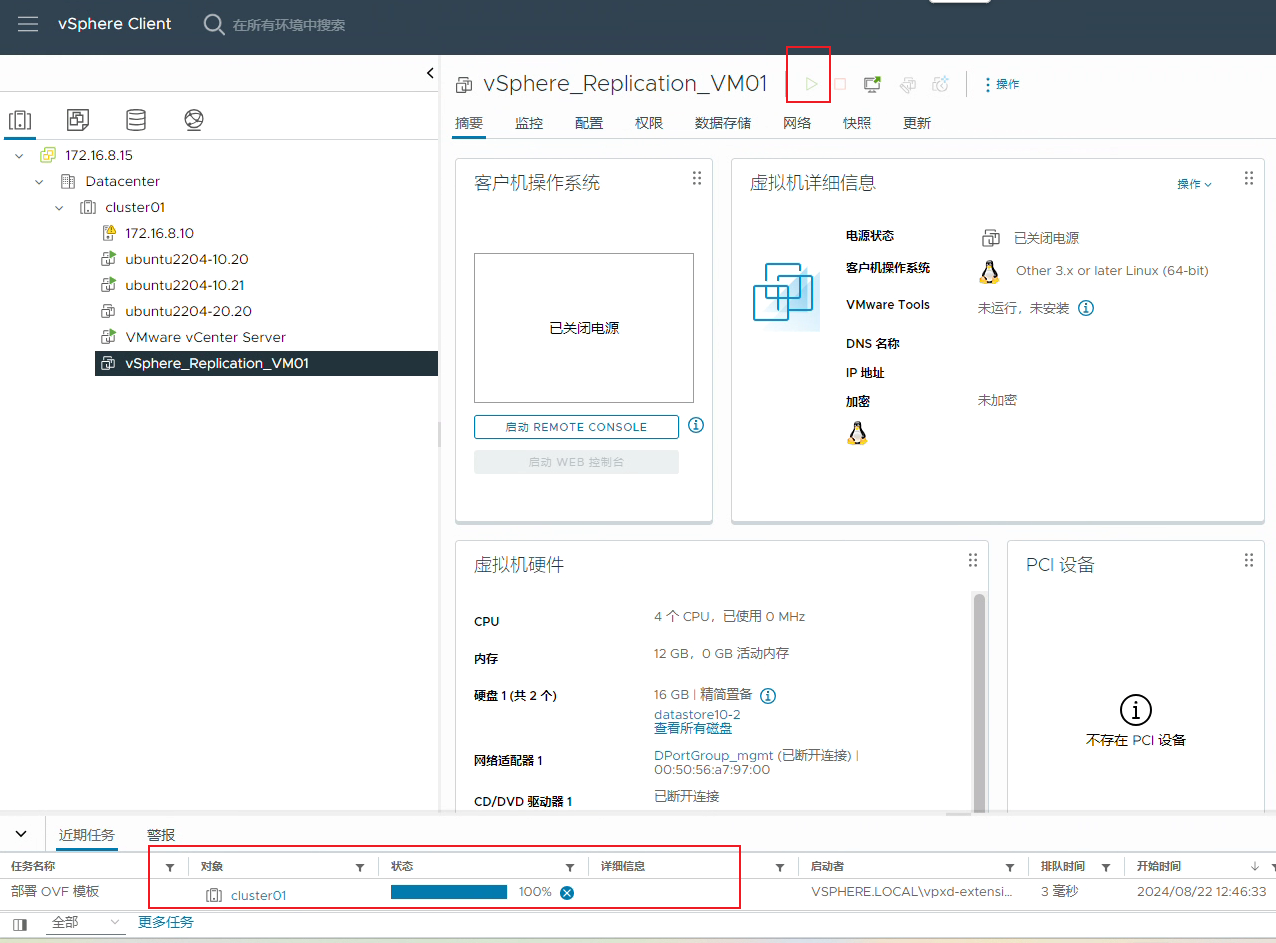Cancel the Deploy OVF template task
Viewport: 1276px width, 943px height.
pyautogui.click(x=567, y=893)
